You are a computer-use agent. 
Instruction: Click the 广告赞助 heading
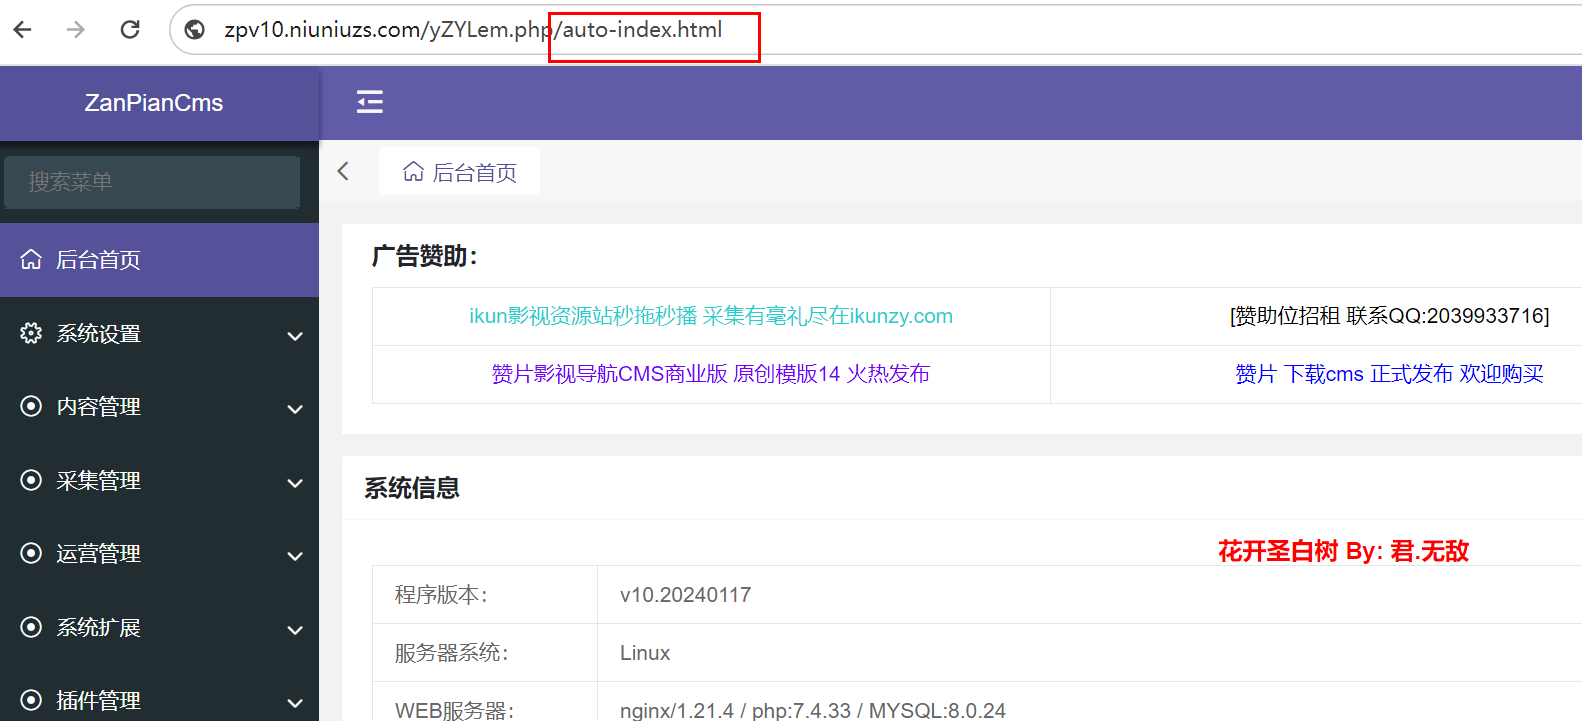[x=425, y=256]
